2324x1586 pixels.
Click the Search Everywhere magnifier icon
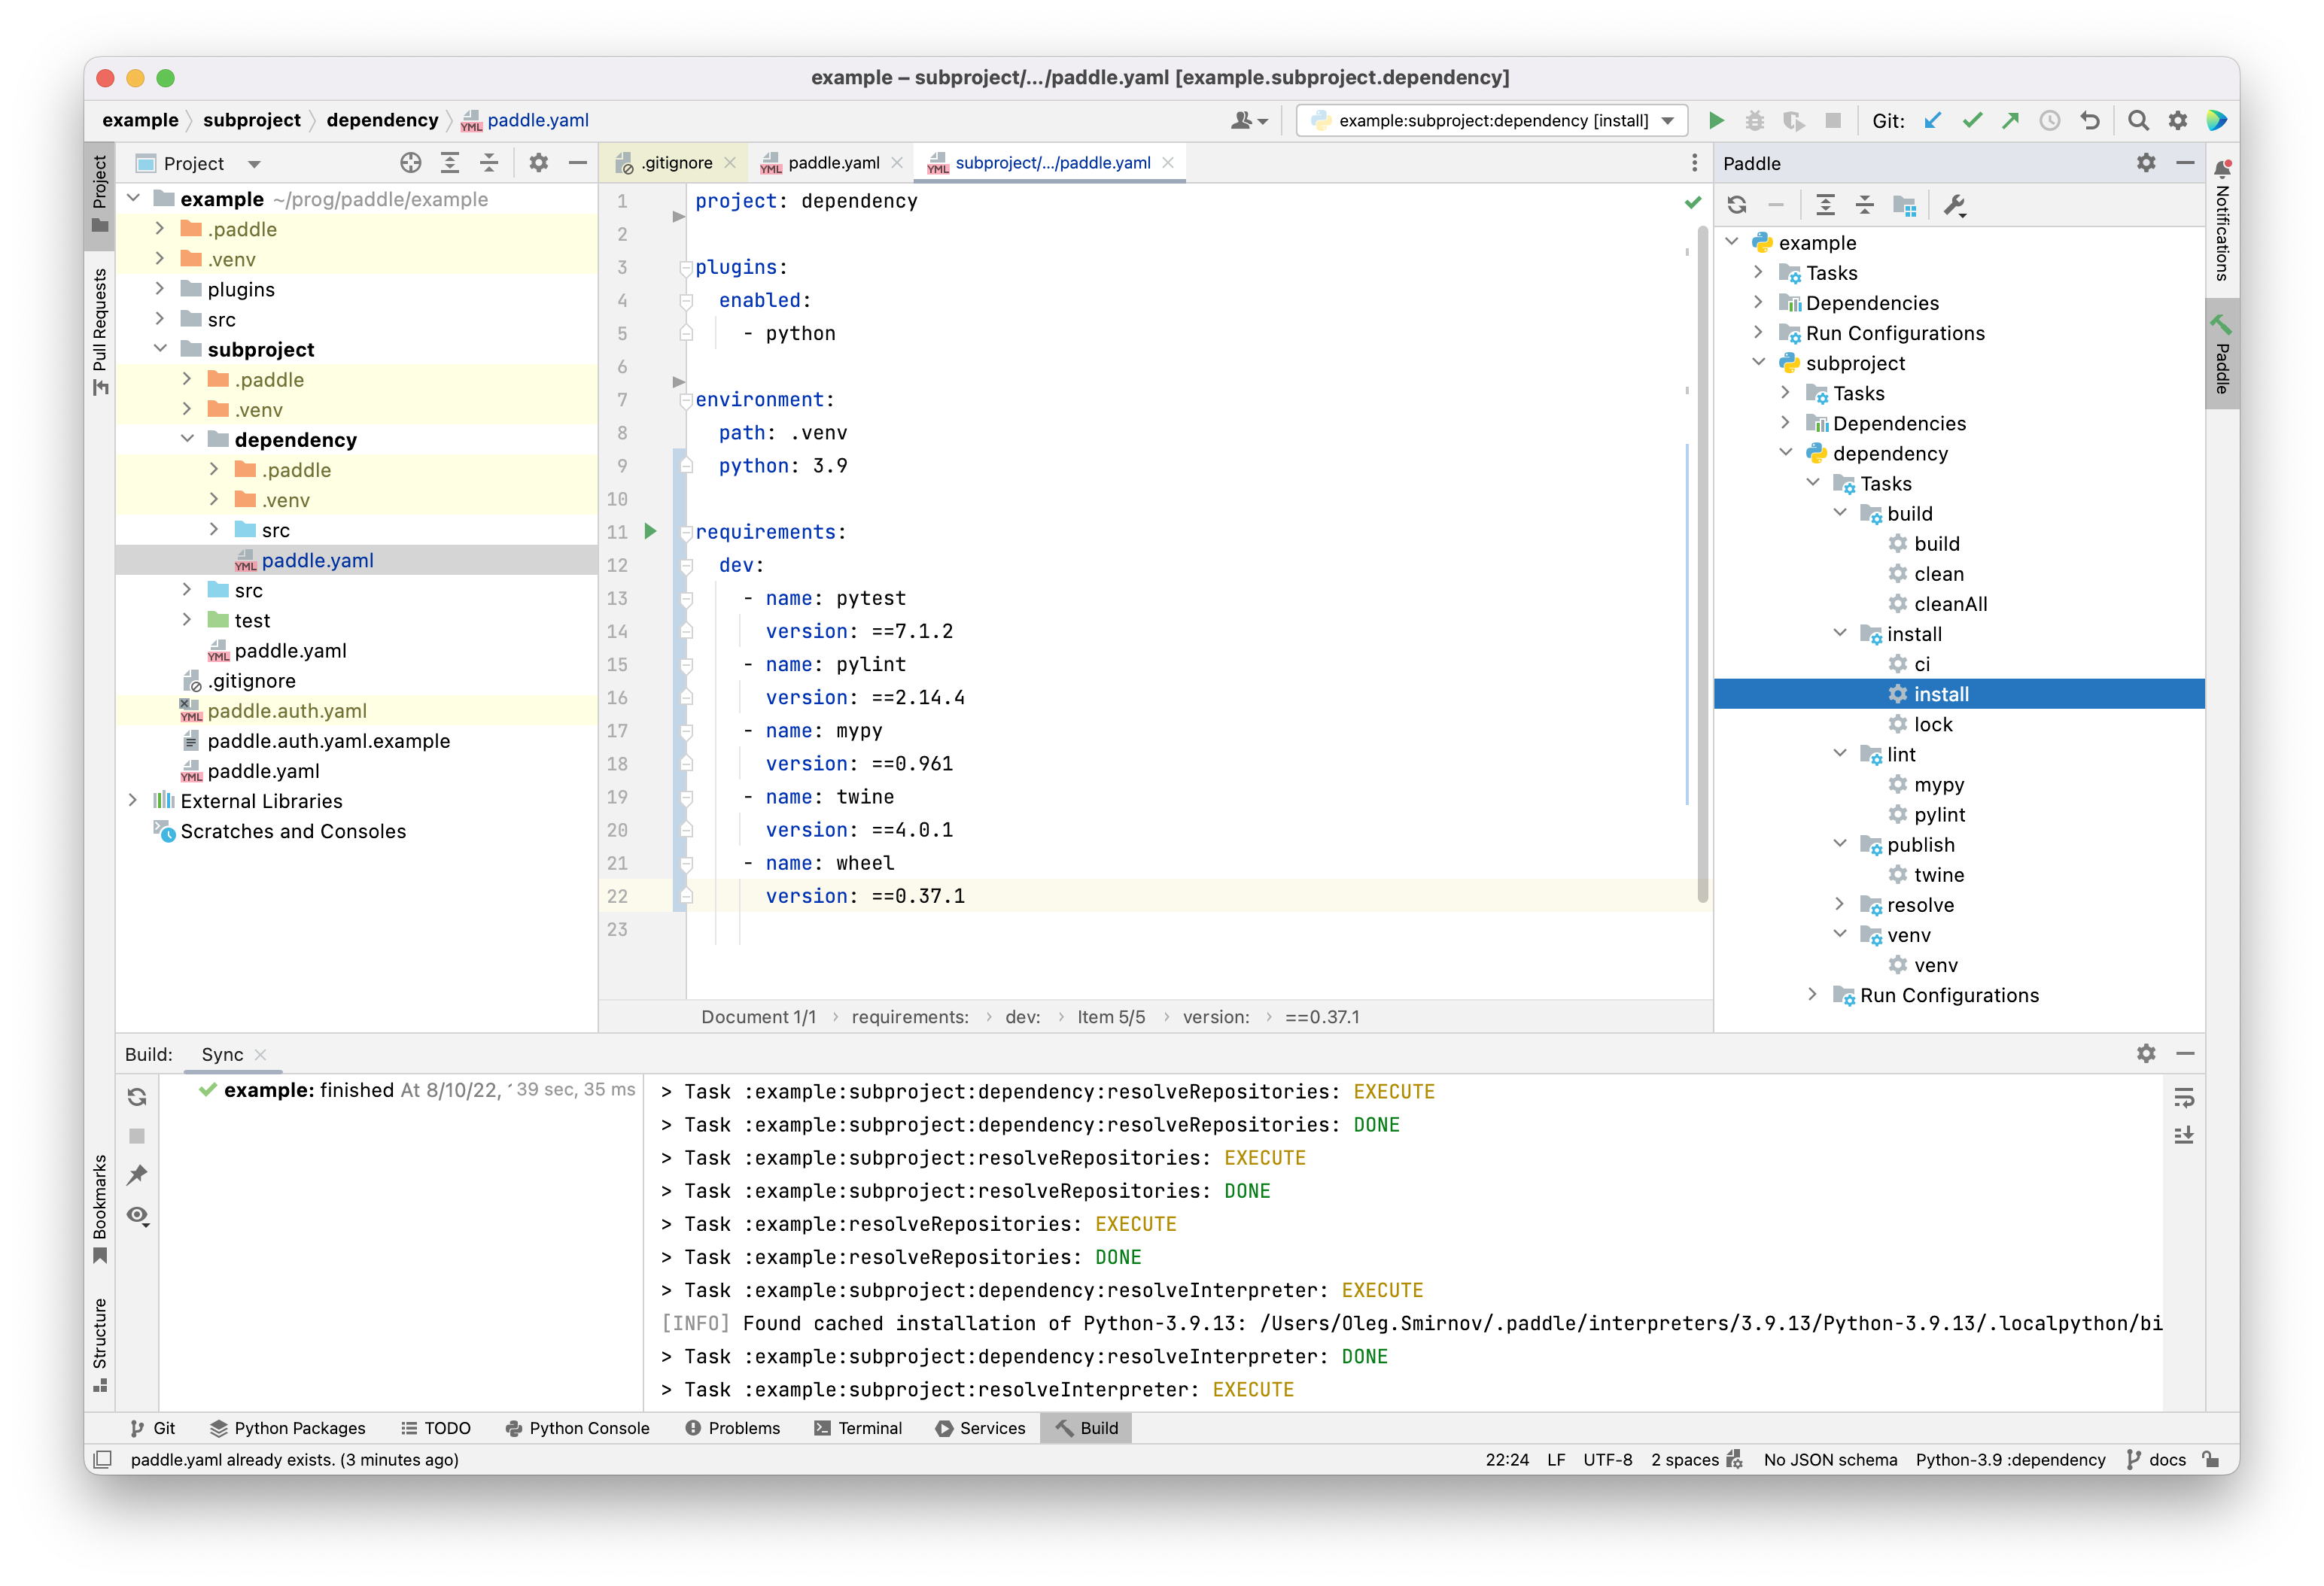[x=2138, y=121]
